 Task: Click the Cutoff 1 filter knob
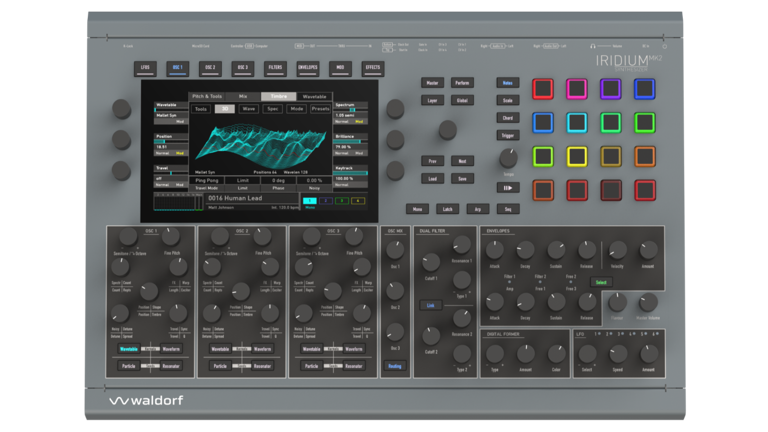coord(431,263)
